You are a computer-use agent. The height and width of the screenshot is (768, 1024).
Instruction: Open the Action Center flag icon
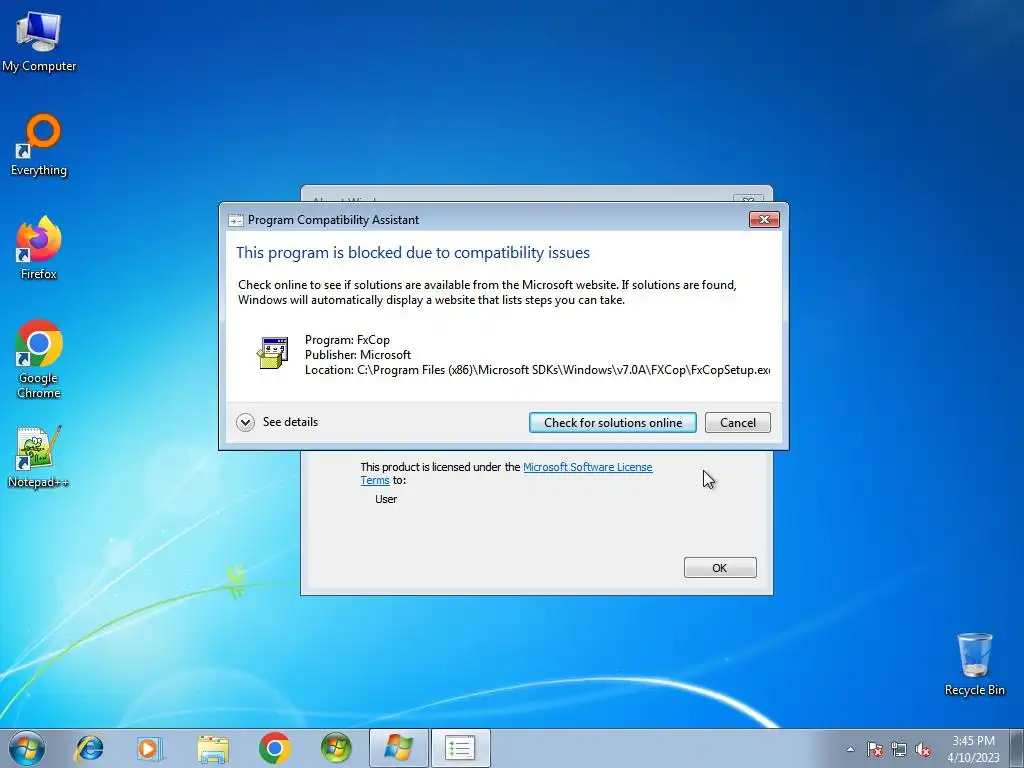tap(875, 749)
